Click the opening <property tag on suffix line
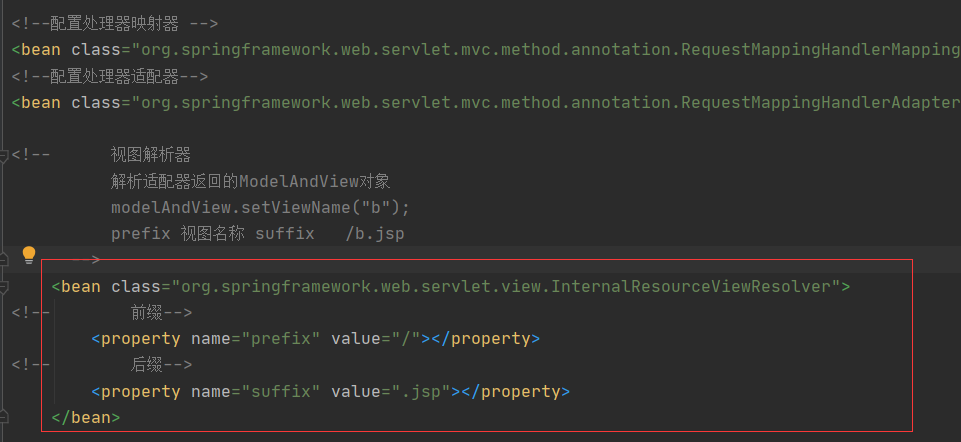This screenshot has height=442, width=961. pyautogui.click(x=136, y=391)
